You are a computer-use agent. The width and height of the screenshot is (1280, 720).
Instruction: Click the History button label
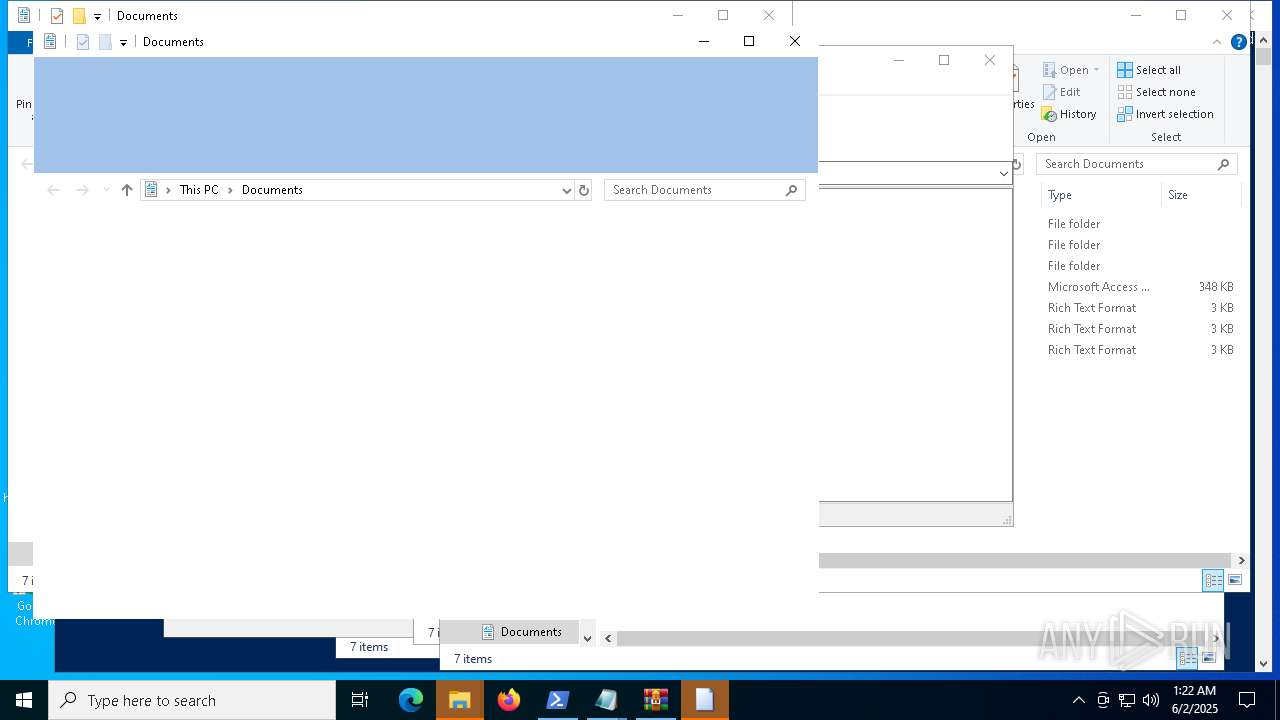[x=1078, y=114]
